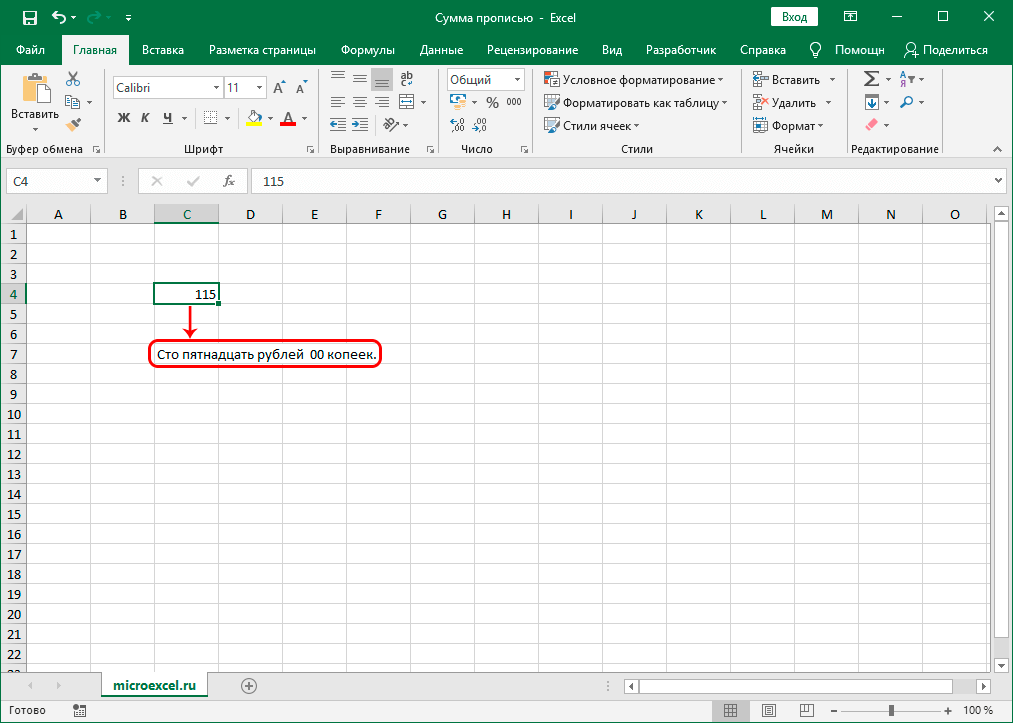Align text to middle of cell

[x=360, y=79]
